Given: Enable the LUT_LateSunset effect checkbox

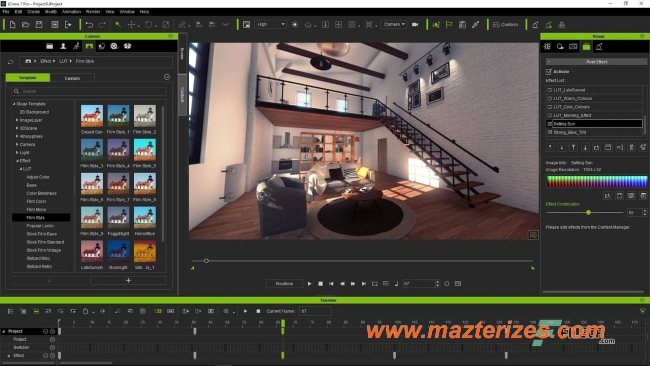Looking at the screenshot, I should (x=550, y=90).
